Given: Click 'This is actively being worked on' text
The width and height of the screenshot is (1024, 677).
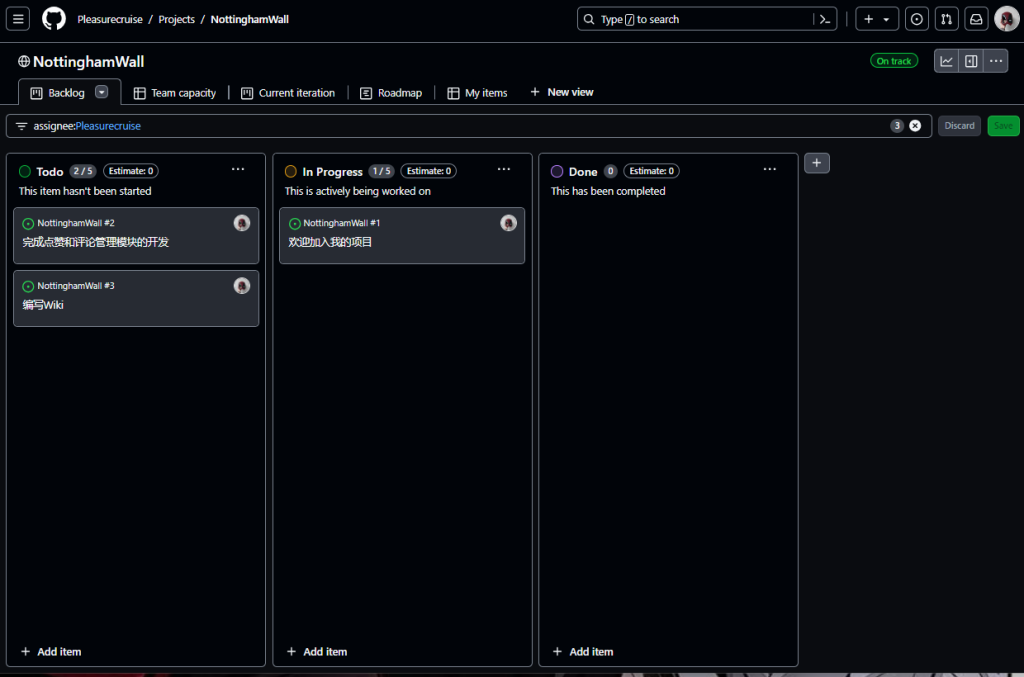Looking at the screenshot, I should point(358,191).
